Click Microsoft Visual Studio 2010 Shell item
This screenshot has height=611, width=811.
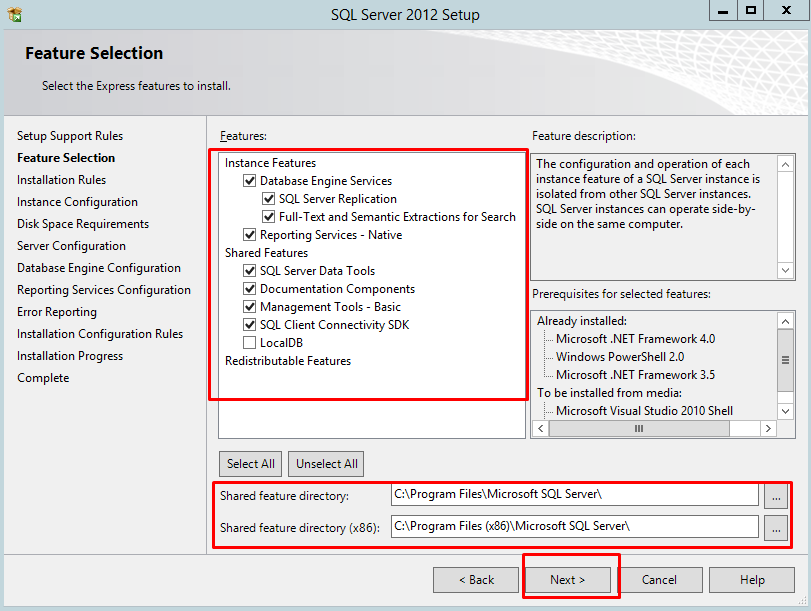click(x=644, y=411)
